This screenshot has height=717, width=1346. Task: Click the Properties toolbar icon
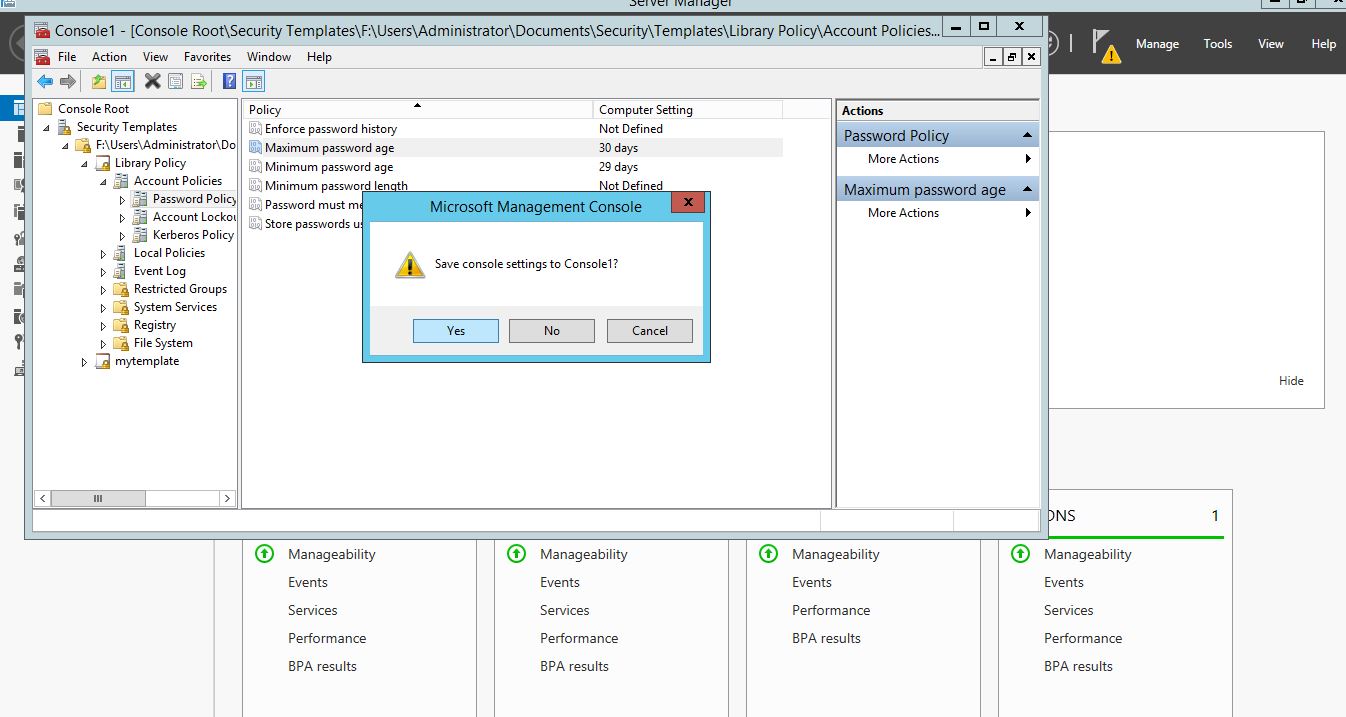point(176,82)
